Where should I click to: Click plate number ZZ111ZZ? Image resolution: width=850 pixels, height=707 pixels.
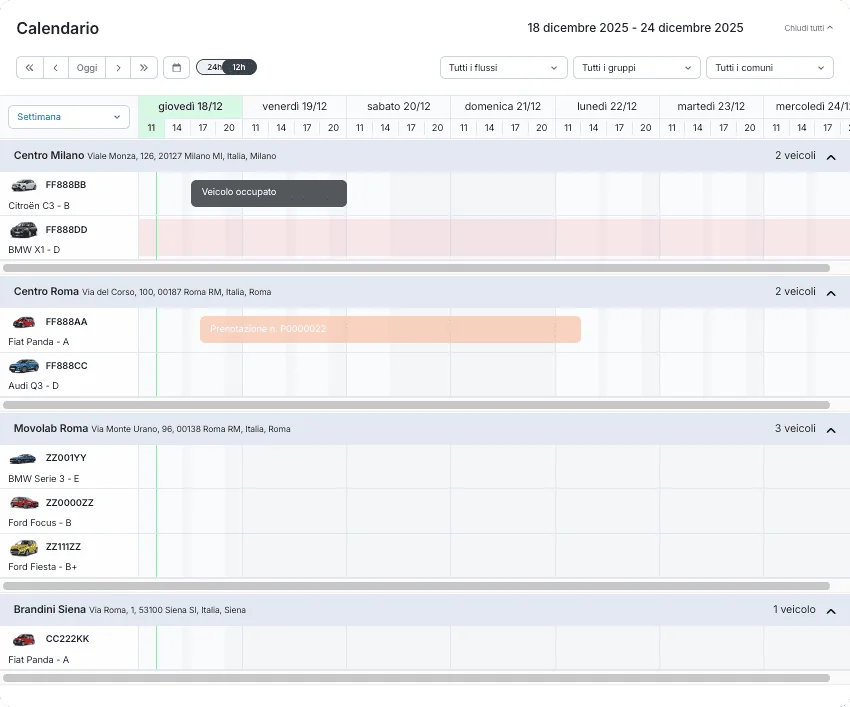[63, 547]
